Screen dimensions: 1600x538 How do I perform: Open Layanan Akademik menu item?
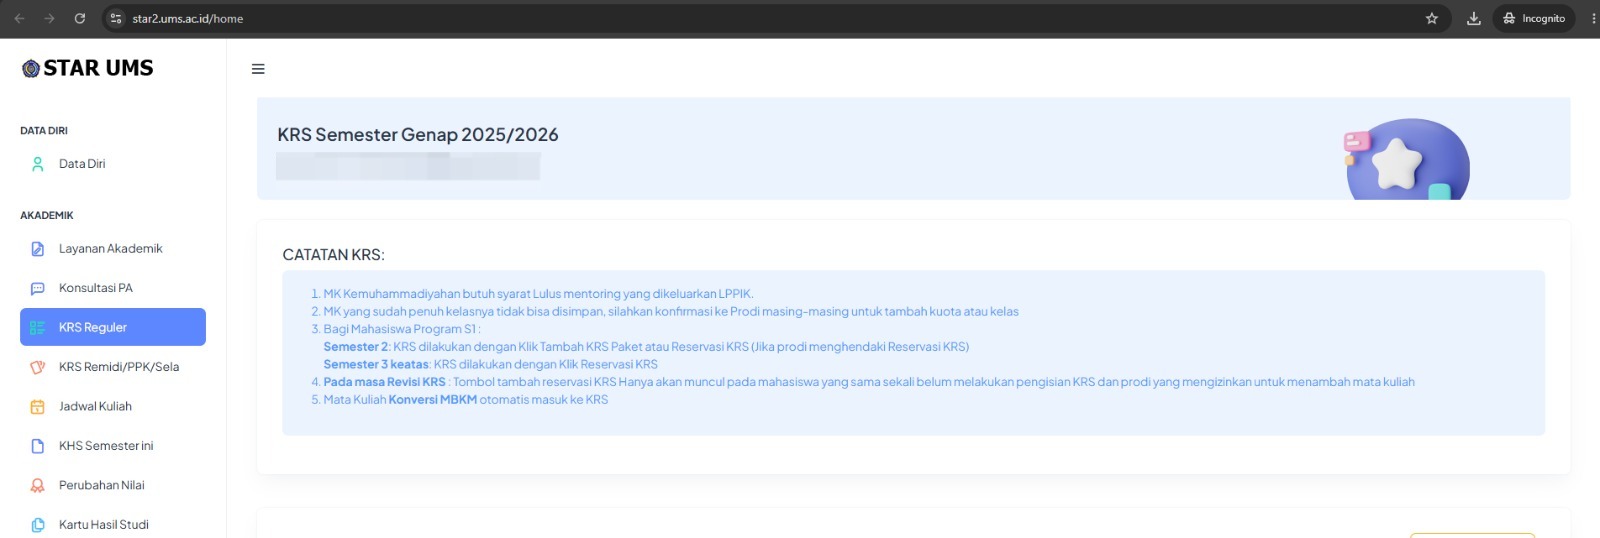pyautogui.click(x=113, y=249)
